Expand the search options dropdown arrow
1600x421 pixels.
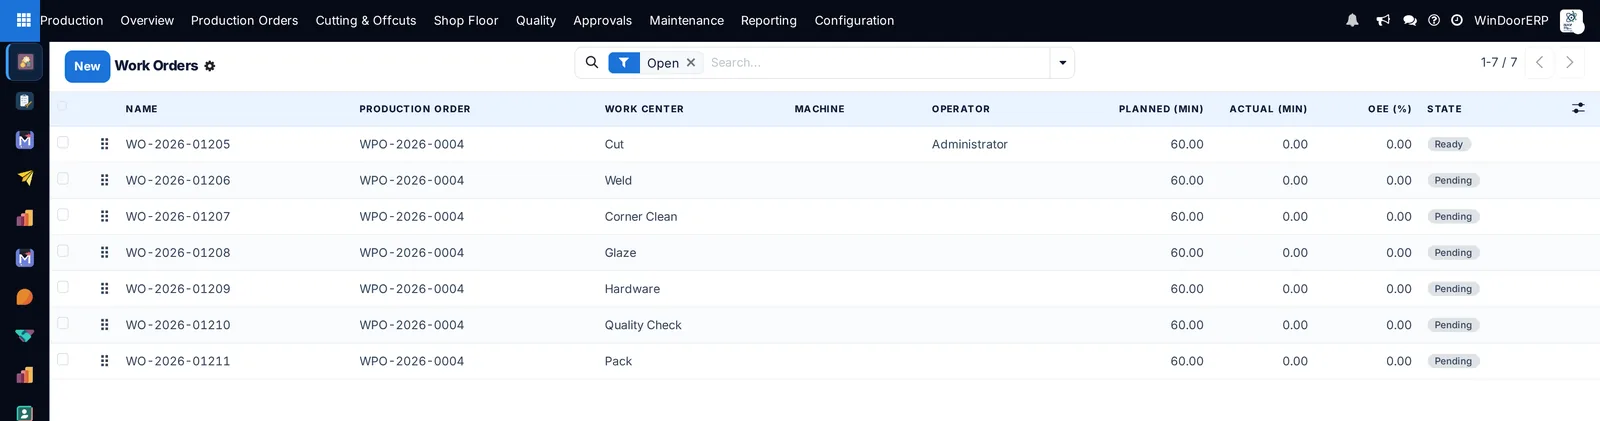[x=1062, y=63]
